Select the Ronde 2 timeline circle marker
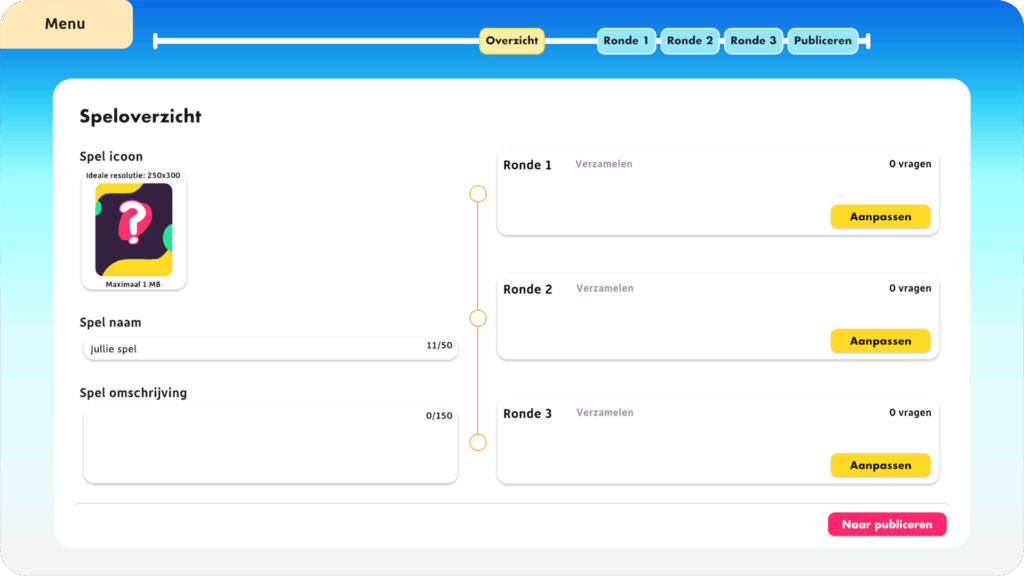The width and height of the screenshot is (1024, 576). click(478, 318)
